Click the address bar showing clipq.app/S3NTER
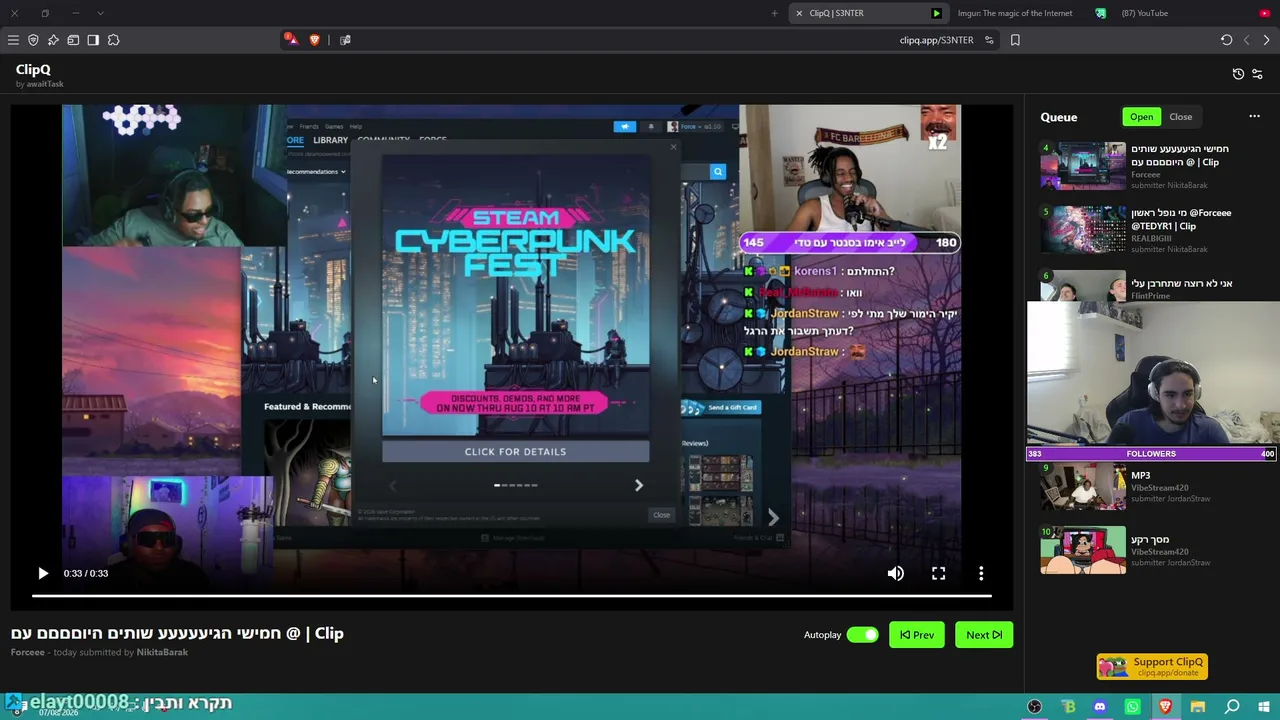 (936, 40)
